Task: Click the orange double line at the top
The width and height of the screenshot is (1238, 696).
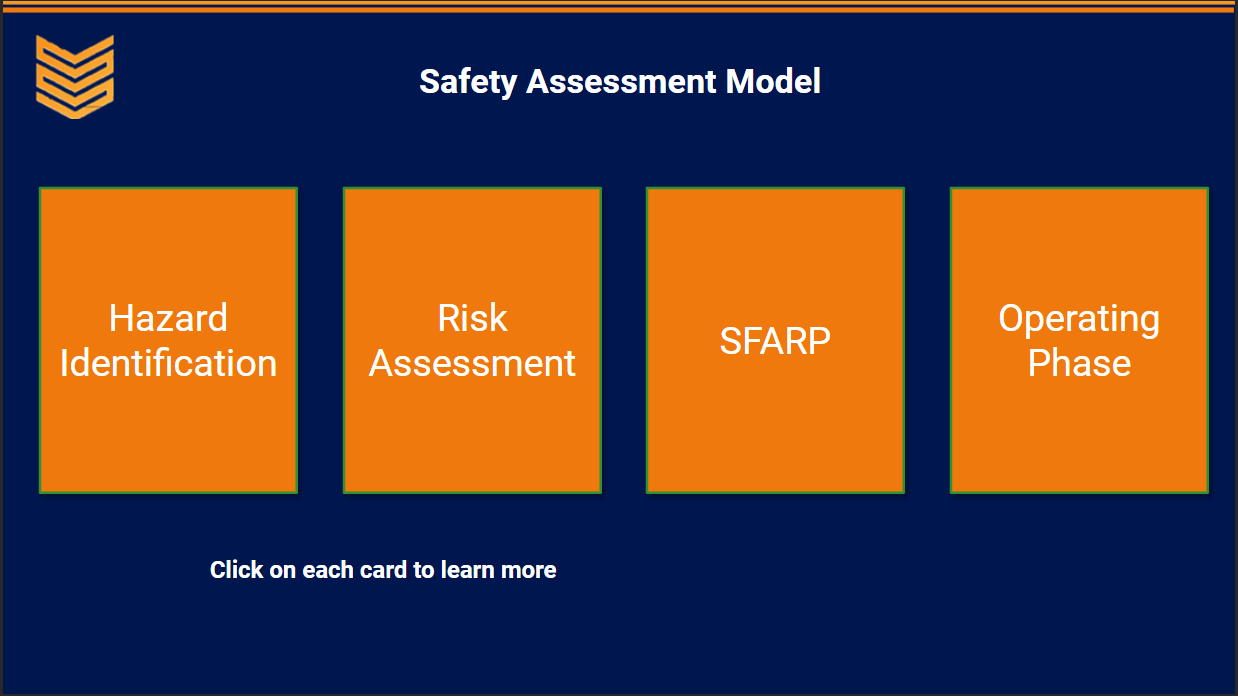Action: point(619,7)
